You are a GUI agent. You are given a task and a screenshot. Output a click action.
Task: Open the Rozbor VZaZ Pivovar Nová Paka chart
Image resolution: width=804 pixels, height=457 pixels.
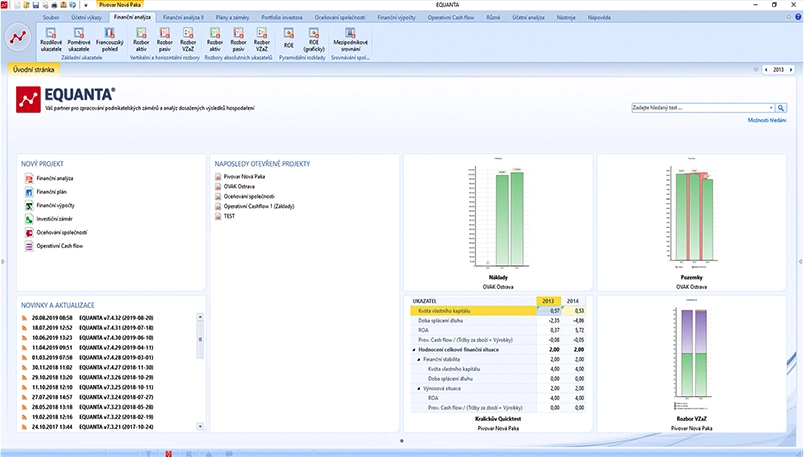click(691, 364)
